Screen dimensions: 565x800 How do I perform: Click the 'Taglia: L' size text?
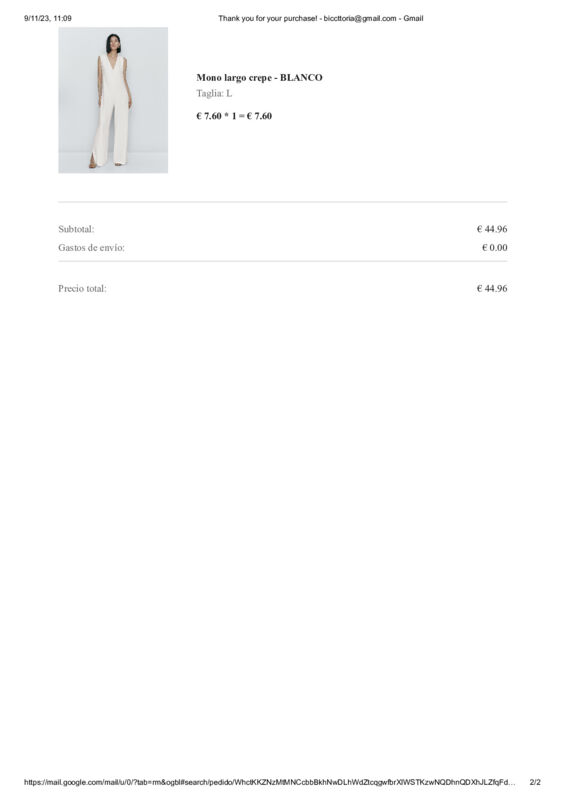(x=214, y=93)
